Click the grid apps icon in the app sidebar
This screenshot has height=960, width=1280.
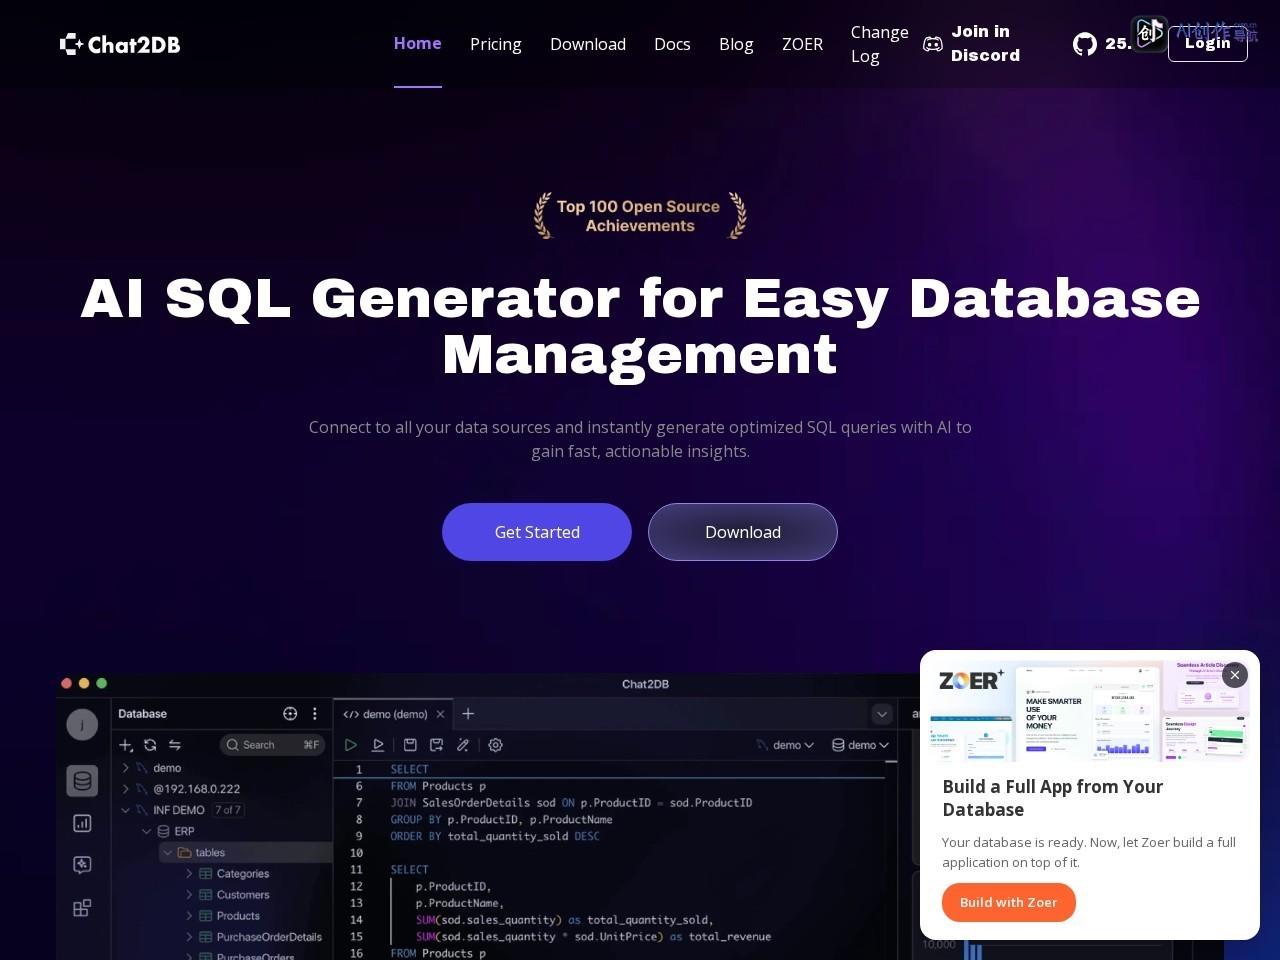pos(82,908)
